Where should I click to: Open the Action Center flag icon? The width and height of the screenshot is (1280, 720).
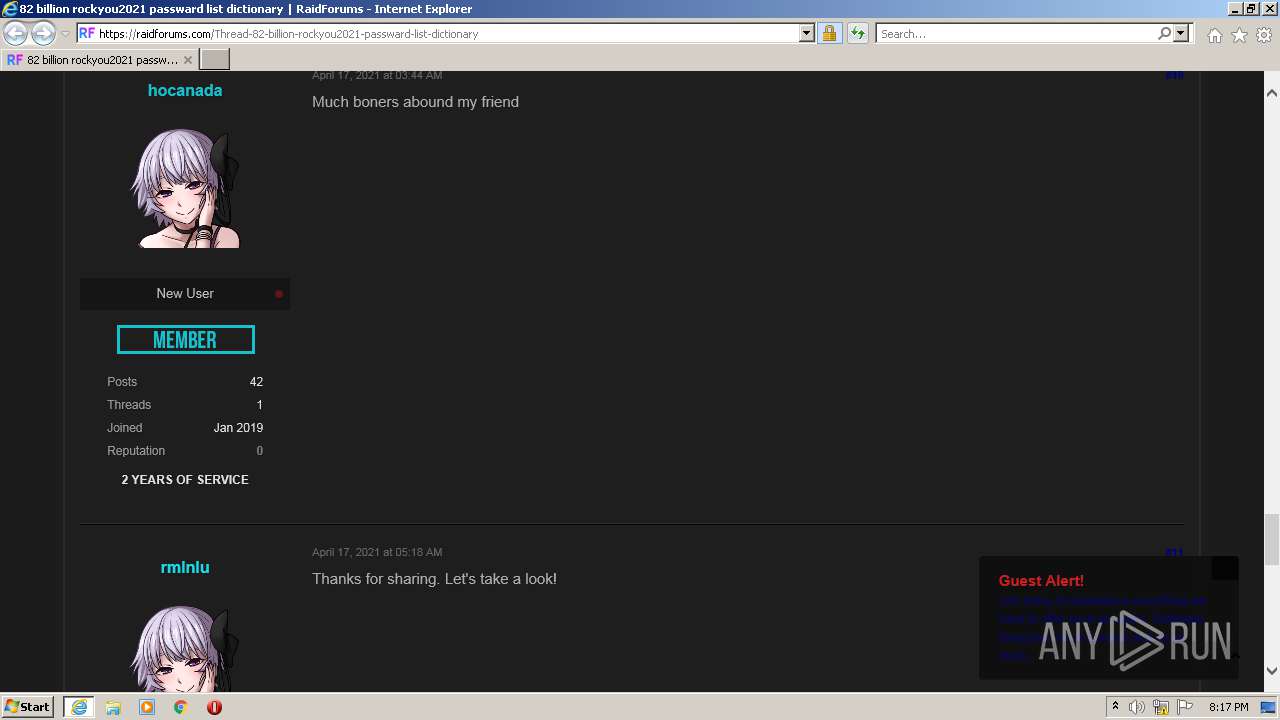[x=1185, y=707]
